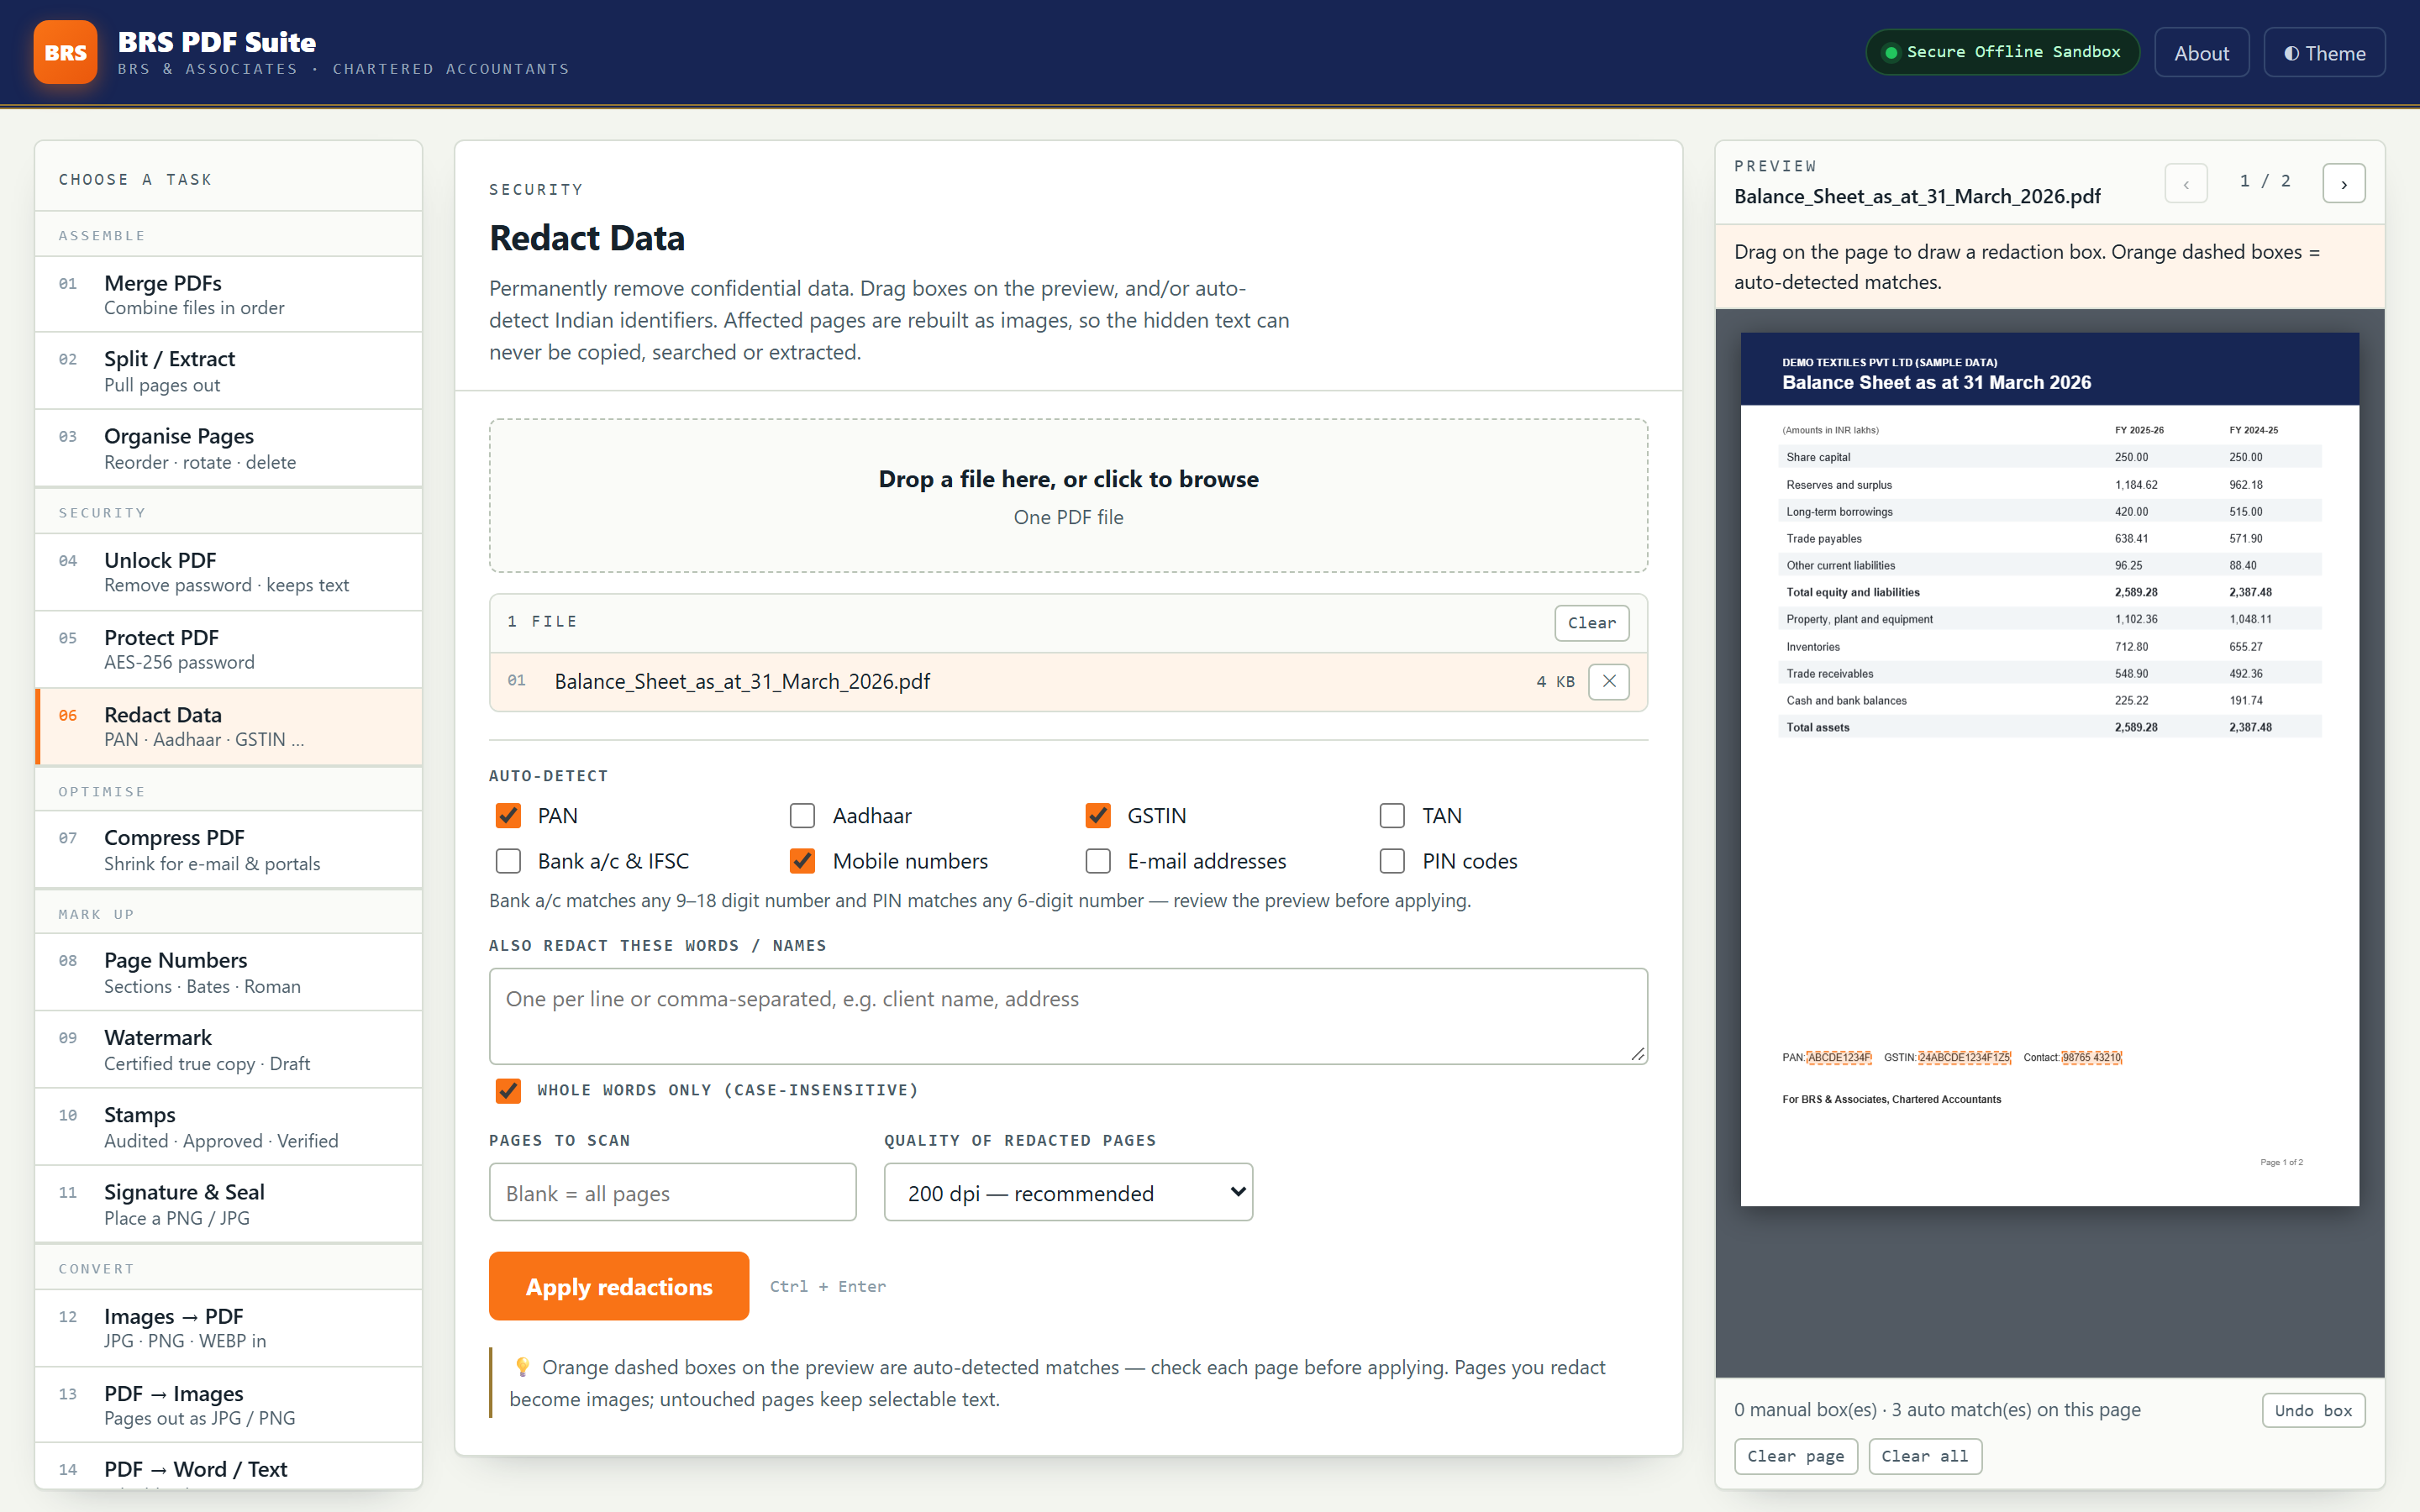The height and width of the screenshot is (1512, 2420).
Task: Open the redacted pages quality dropdown
Action: click(x=1068, y=1192)
